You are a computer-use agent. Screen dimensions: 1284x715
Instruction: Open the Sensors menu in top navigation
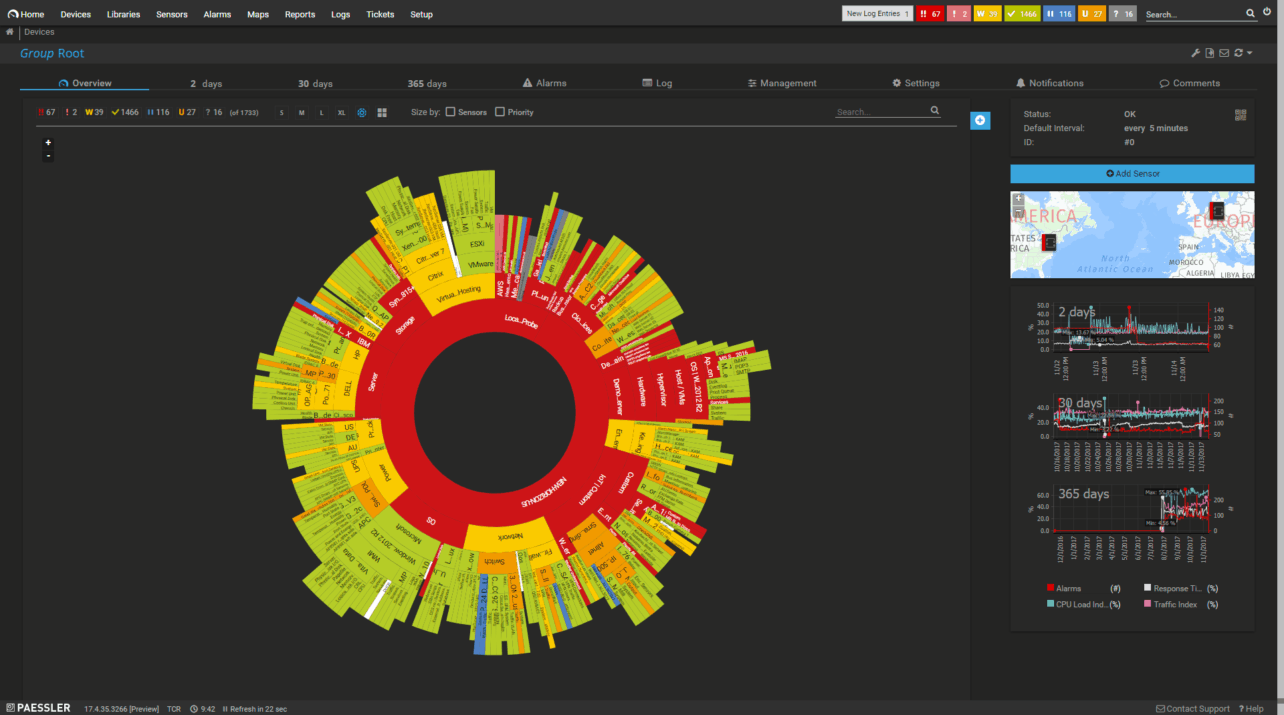point(171,14)
